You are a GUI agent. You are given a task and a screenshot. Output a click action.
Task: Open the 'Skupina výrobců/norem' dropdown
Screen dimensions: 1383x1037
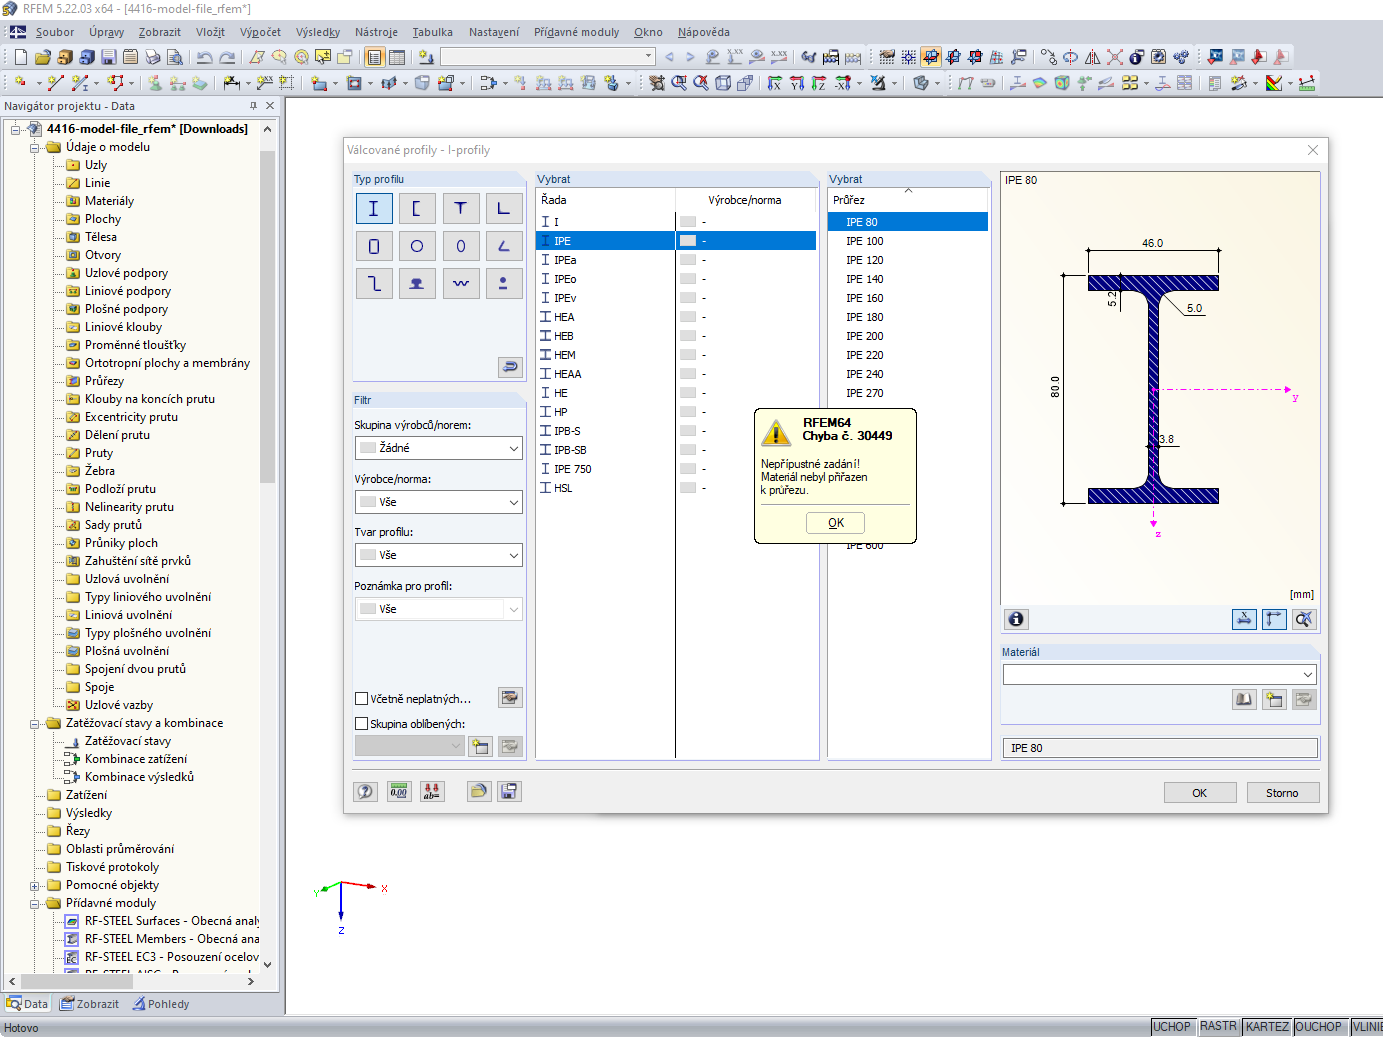(x=439, y=448)
